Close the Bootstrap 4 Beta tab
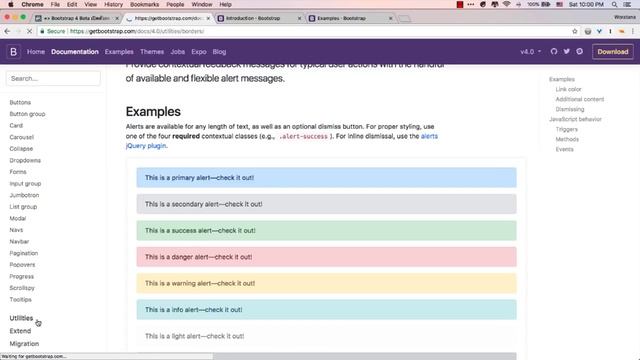This screenshot has height=360, width=640. [x=117, y=18]
